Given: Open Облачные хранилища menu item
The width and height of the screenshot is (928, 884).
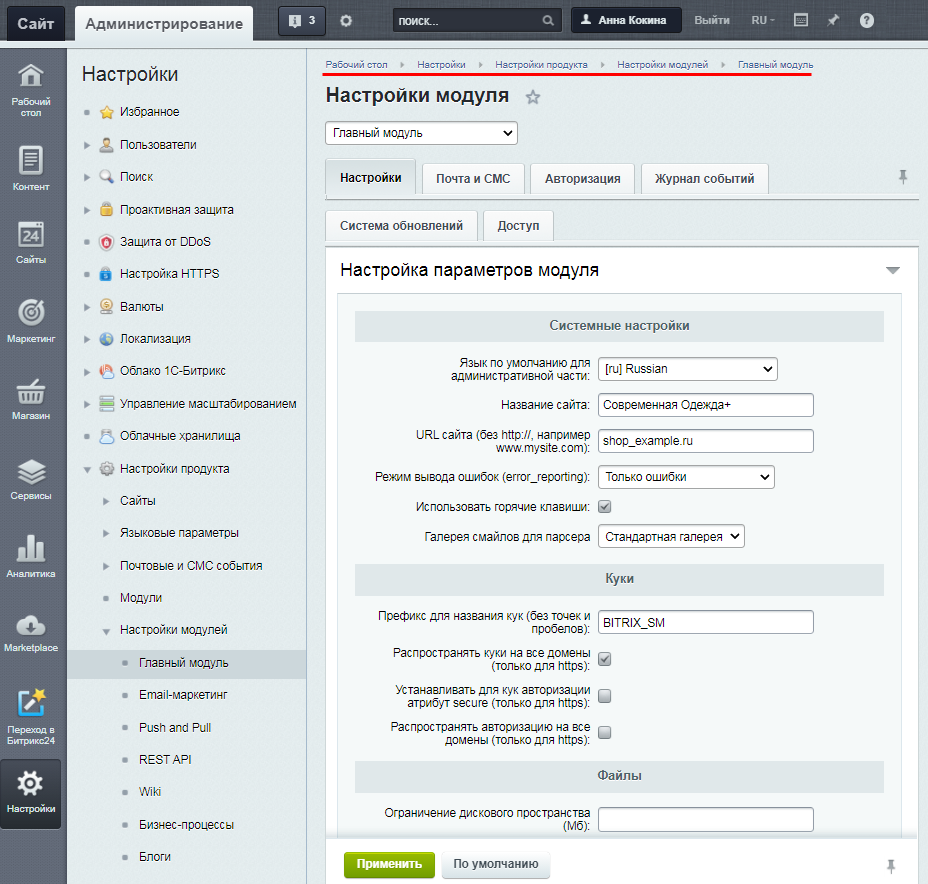Looking at the screenshot, I should (x=180, y=436).
